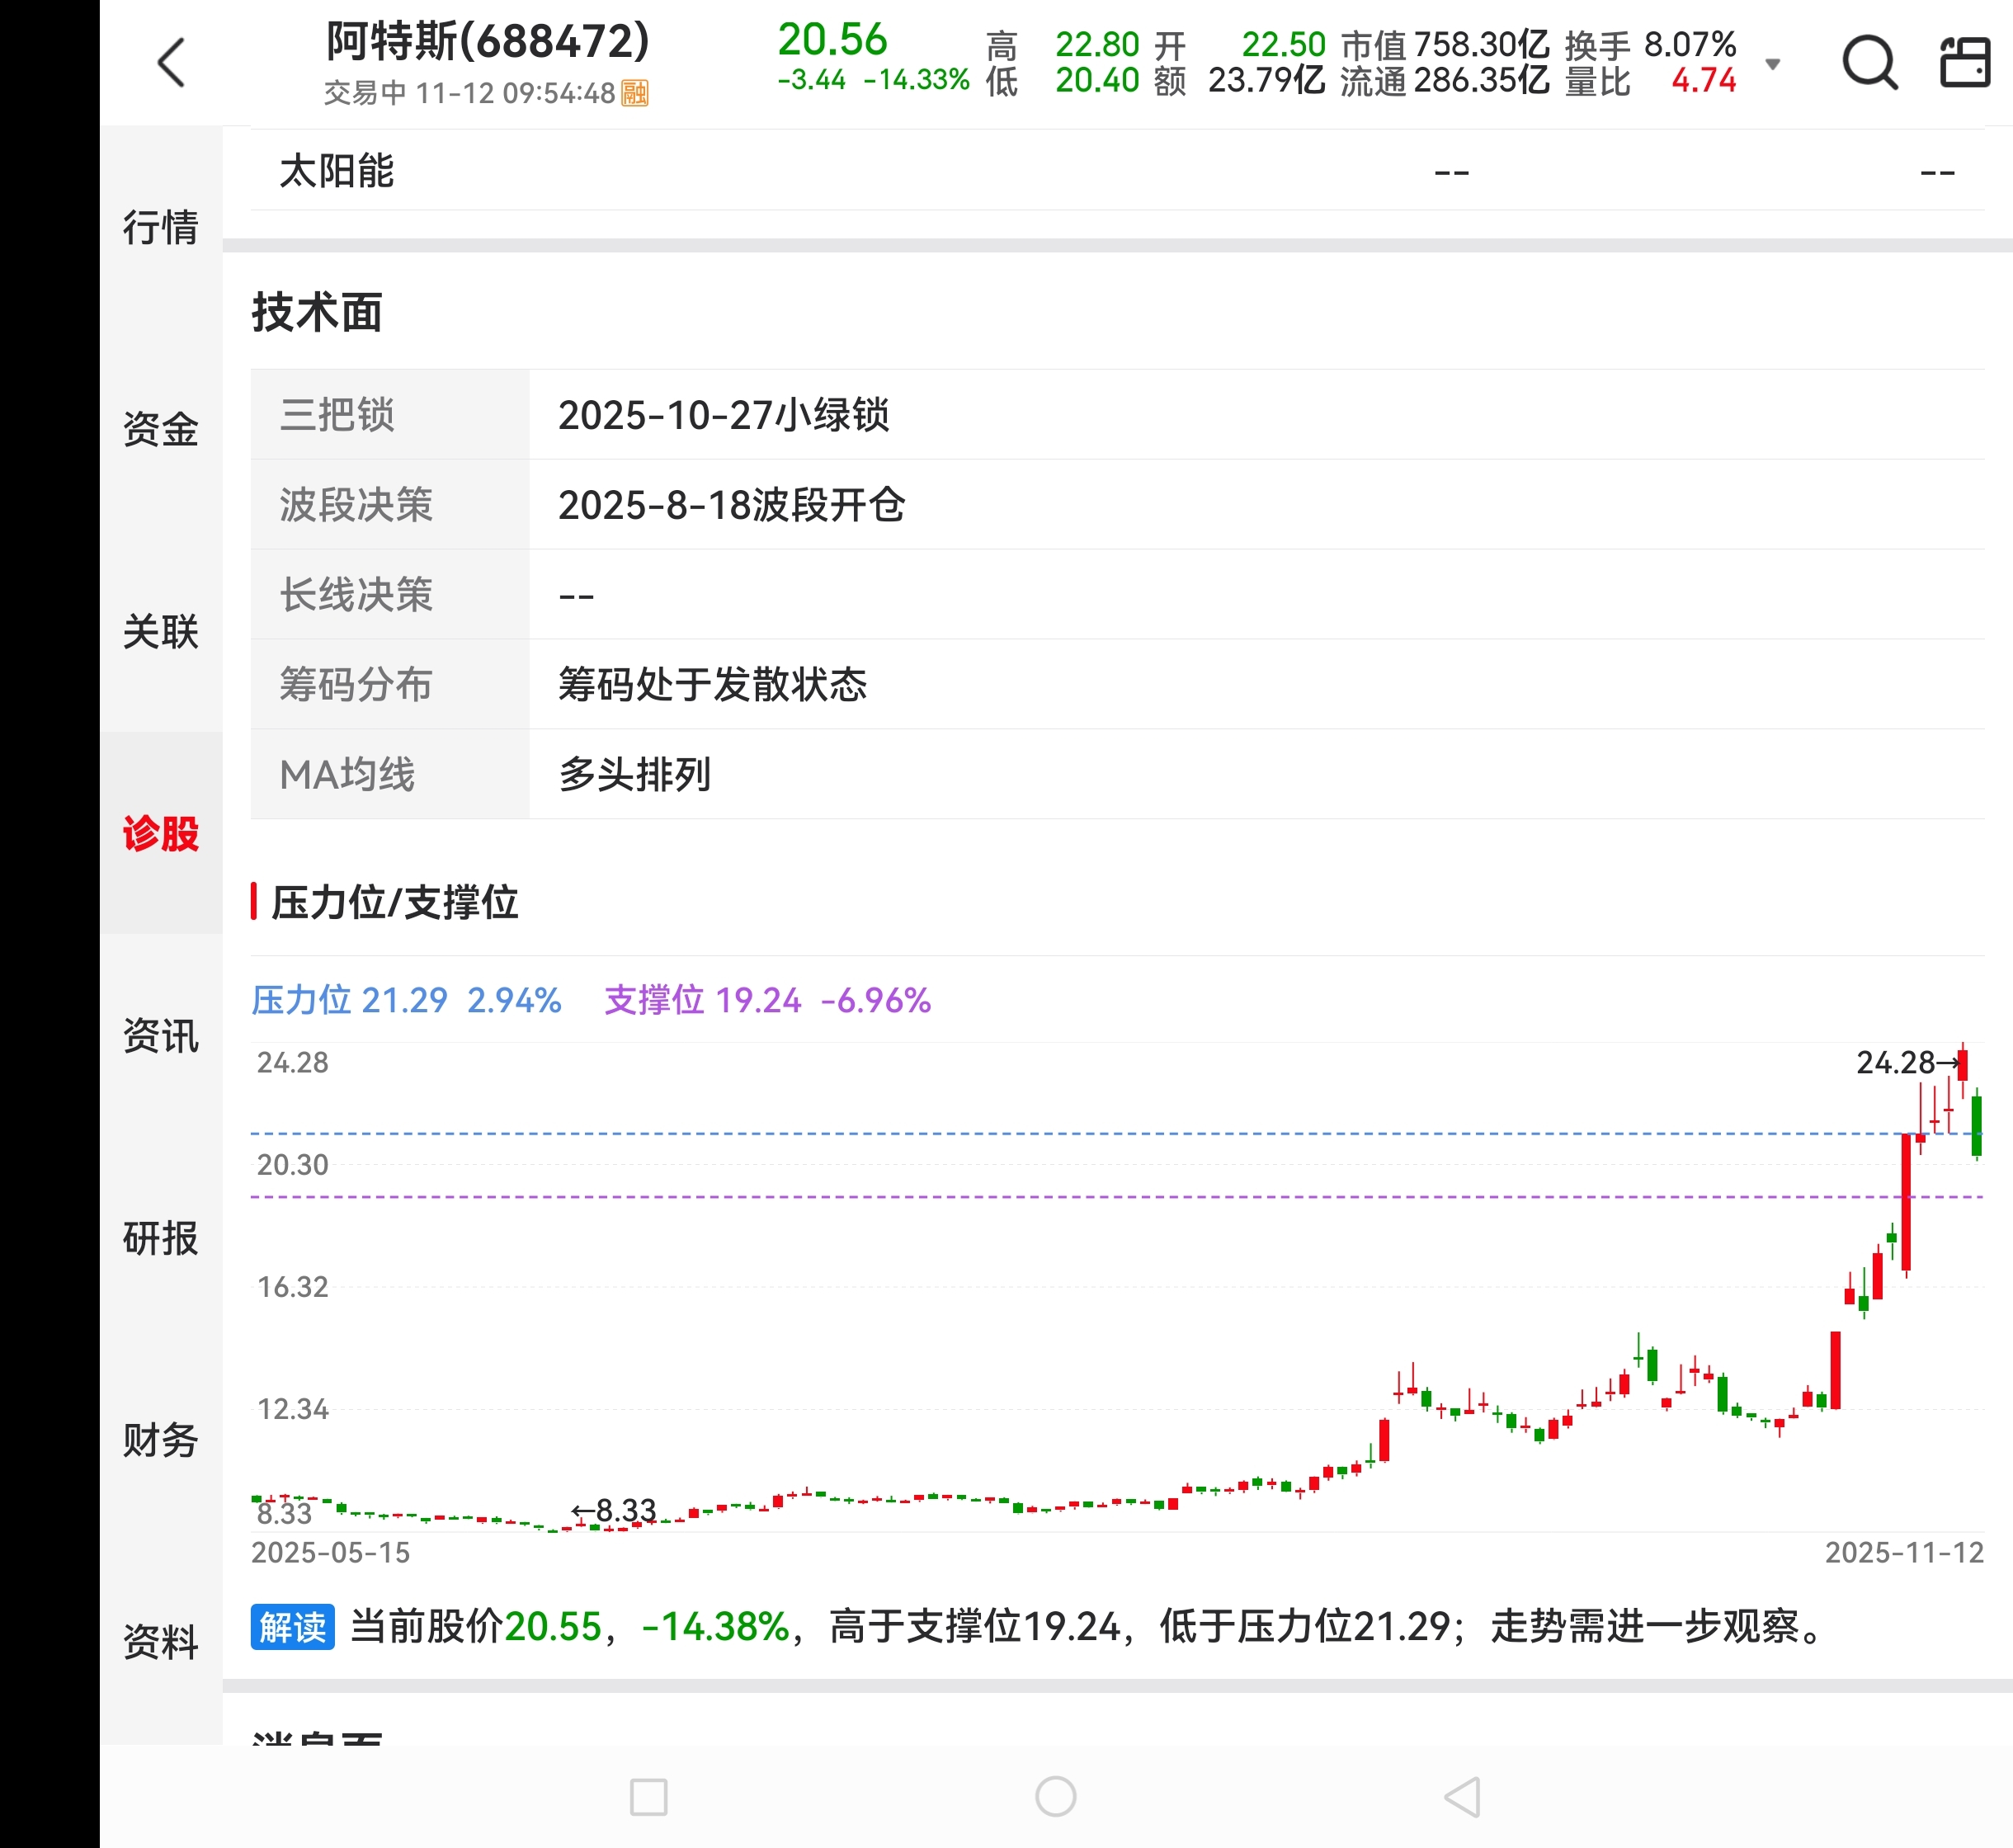This screenshot has height=1848, width=2013.
Task: Open the 财务 sidebar tab
Action: [x=160, y=1440]
